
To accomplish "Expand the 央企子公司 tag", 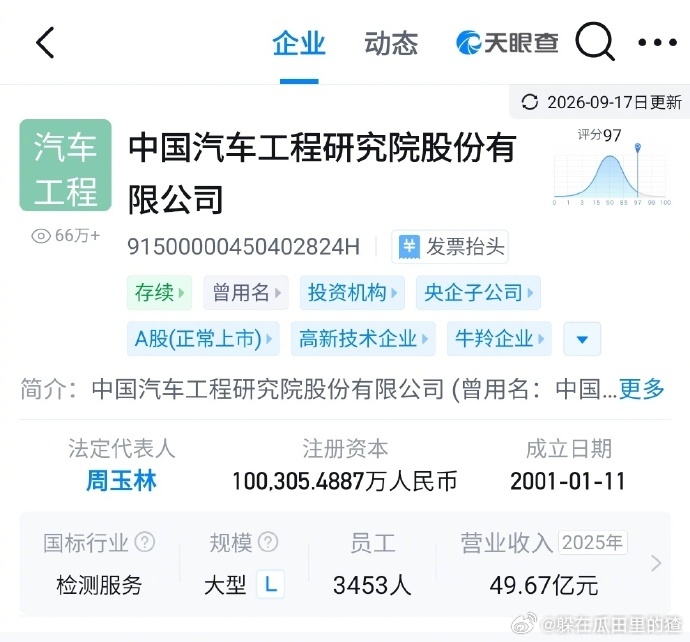I will tap(478, 293).
